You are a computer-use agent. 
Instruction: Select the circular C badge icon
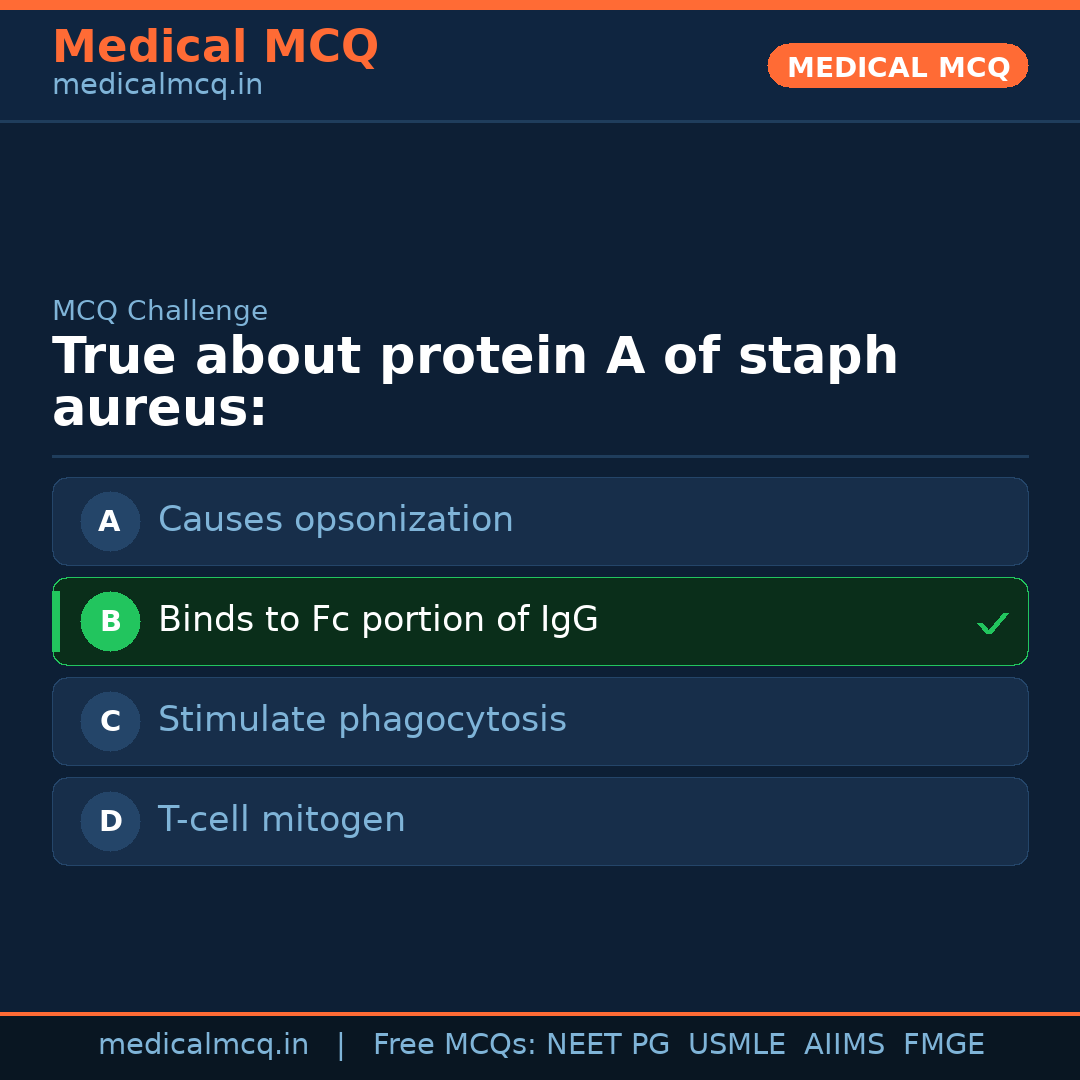110,721
